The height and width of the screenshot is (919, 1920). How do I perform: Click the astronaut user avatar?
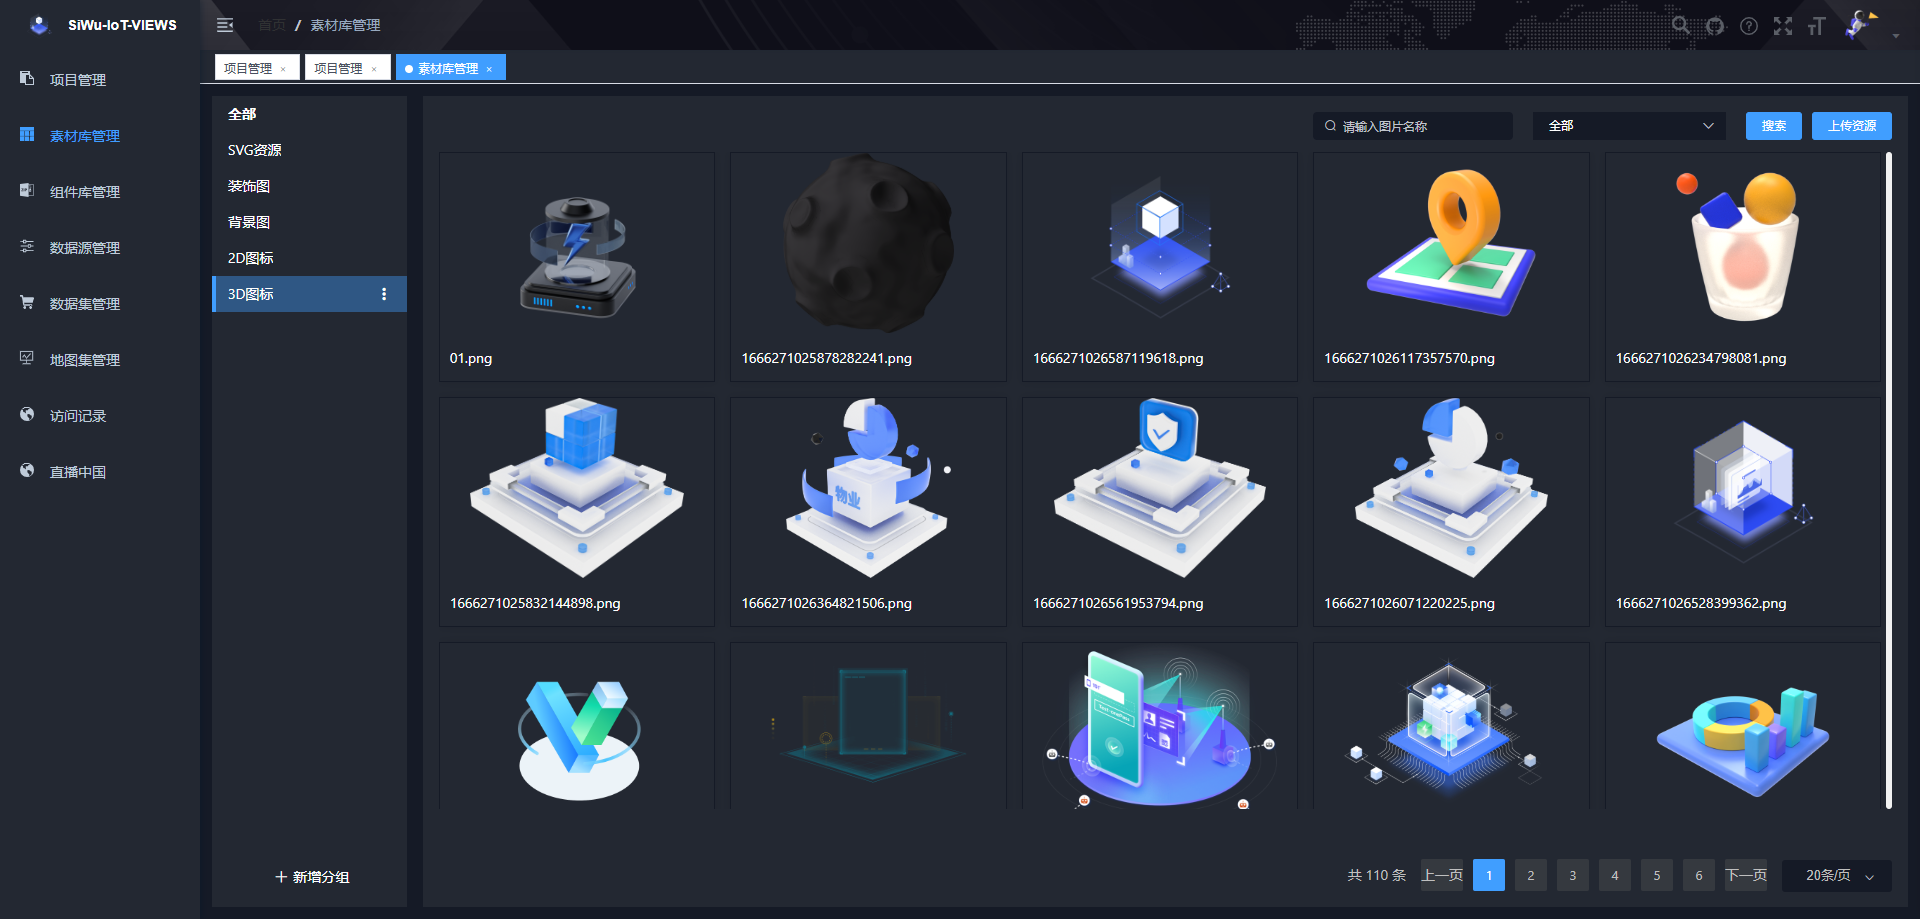coord(1859,24)
